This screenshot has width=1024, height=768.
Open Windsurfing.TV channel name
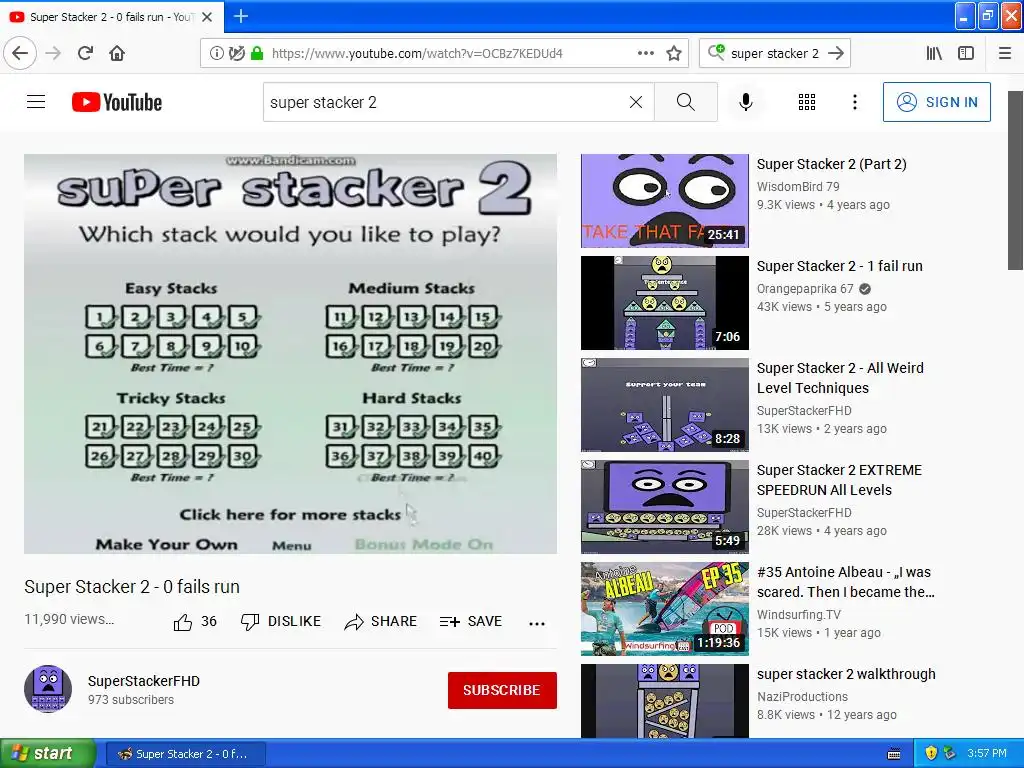799,615
